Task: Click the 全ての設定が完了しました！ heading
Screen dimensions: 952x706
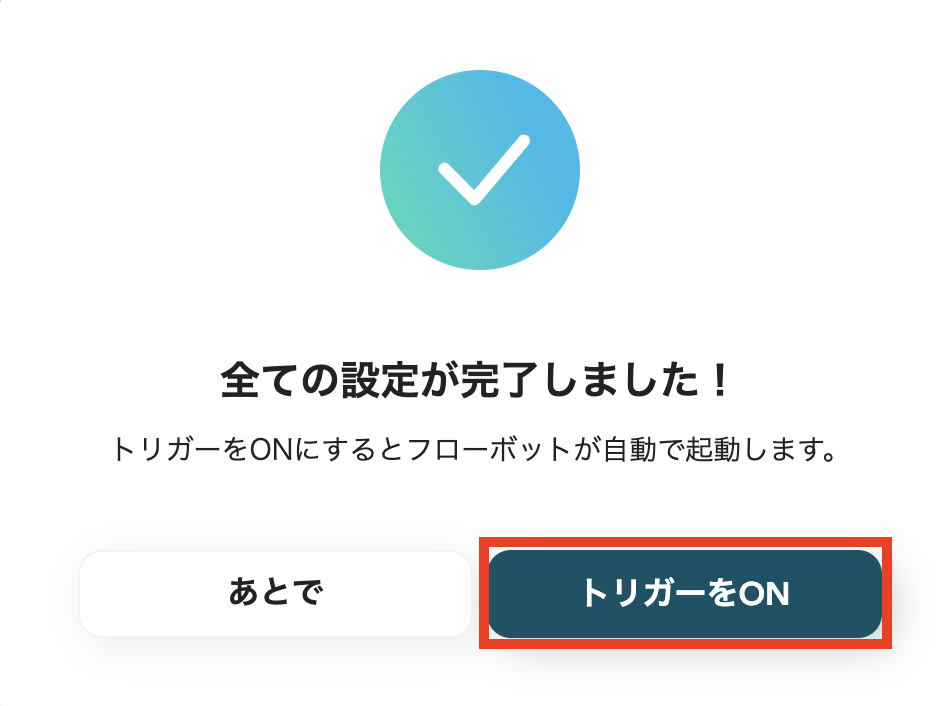Action: pos(476,375)
